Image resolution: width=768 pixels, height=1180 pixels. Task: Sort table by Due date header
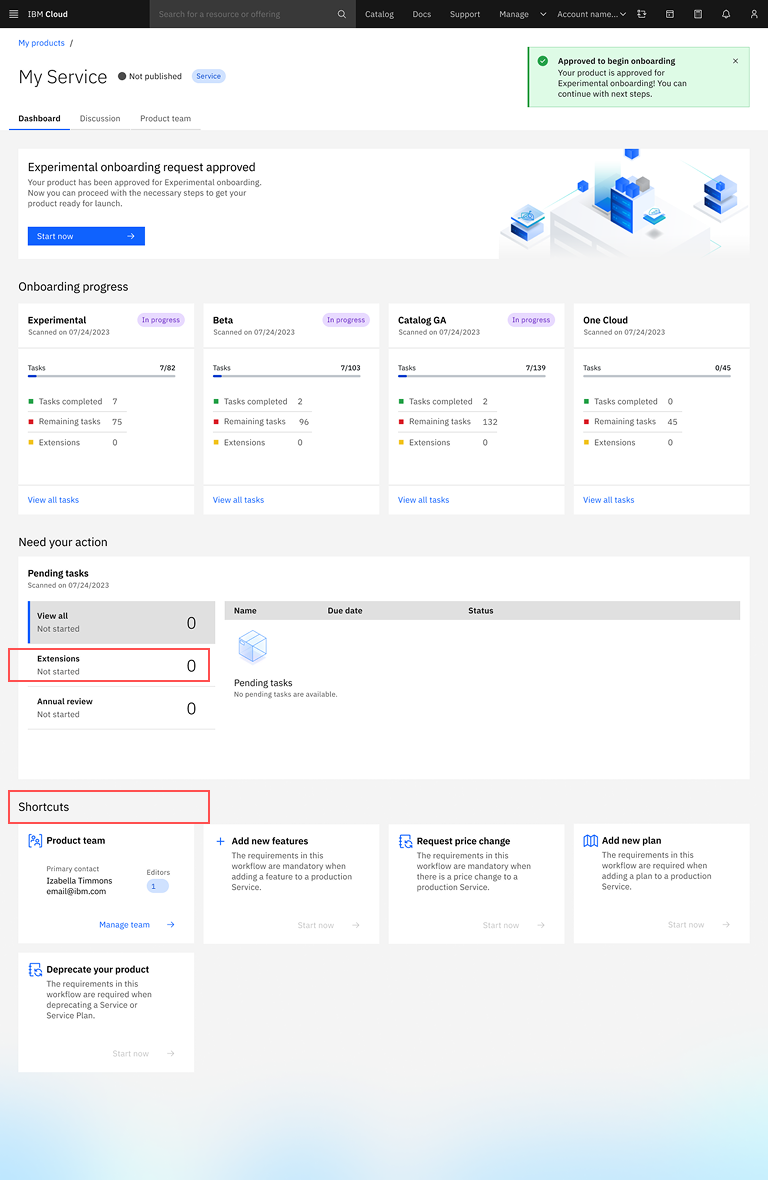pyautogui.click(x=345, y=610)
